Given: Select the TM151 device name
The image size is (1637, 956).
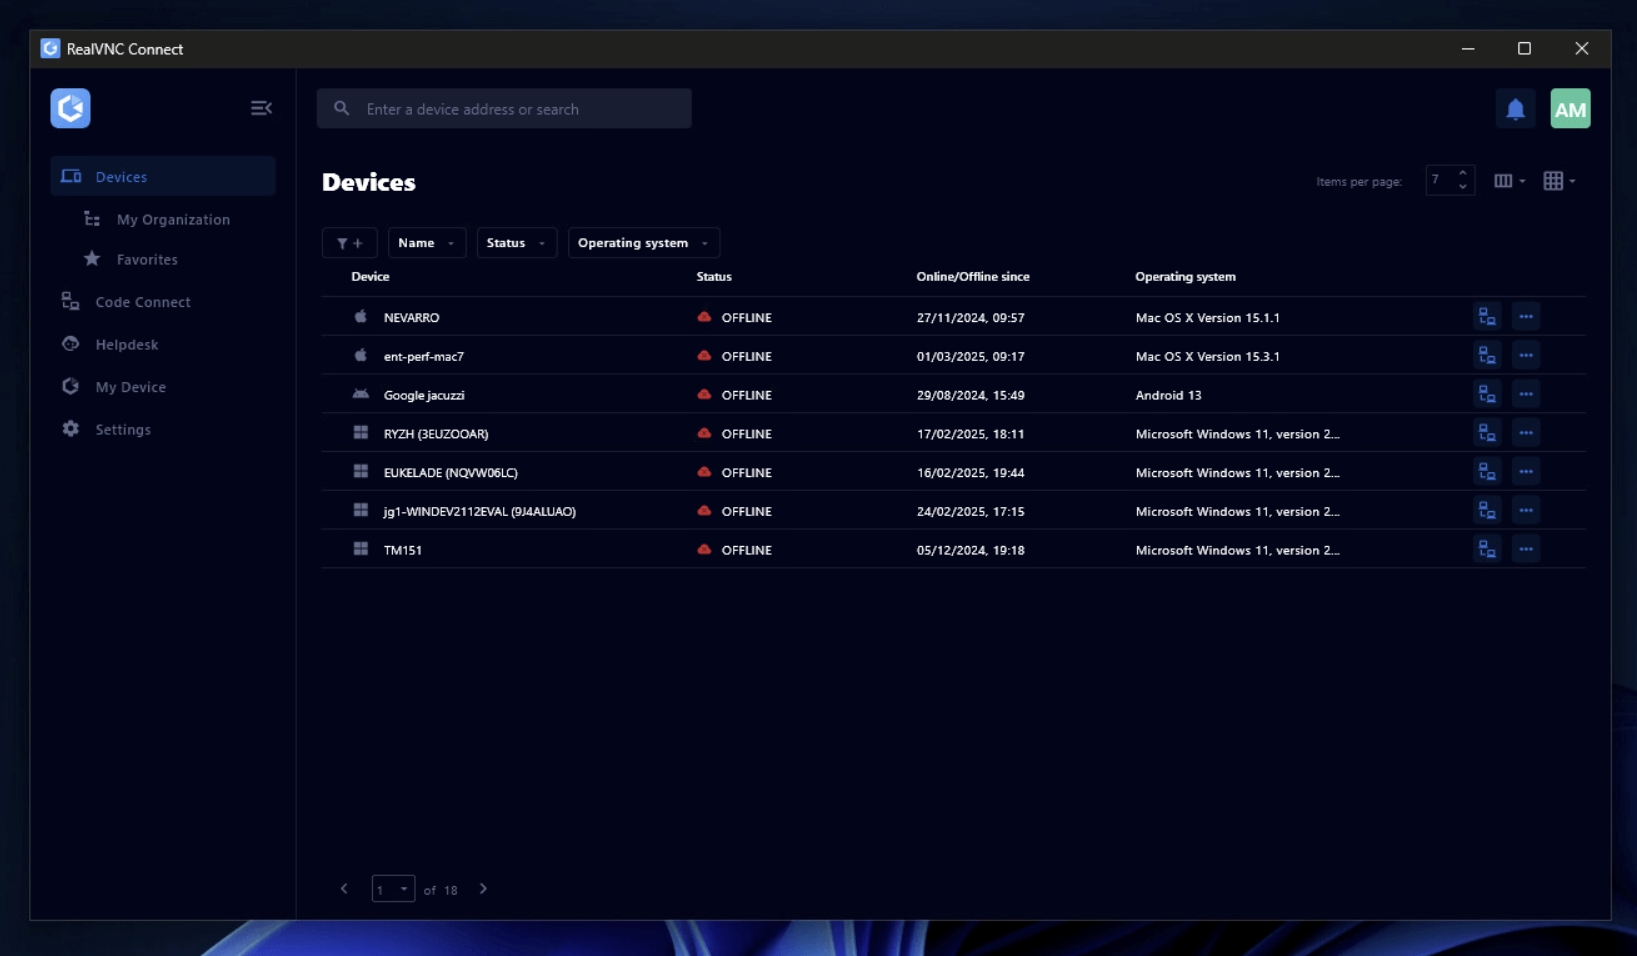Looking at the screenshot, I should [x=403, y=550].
